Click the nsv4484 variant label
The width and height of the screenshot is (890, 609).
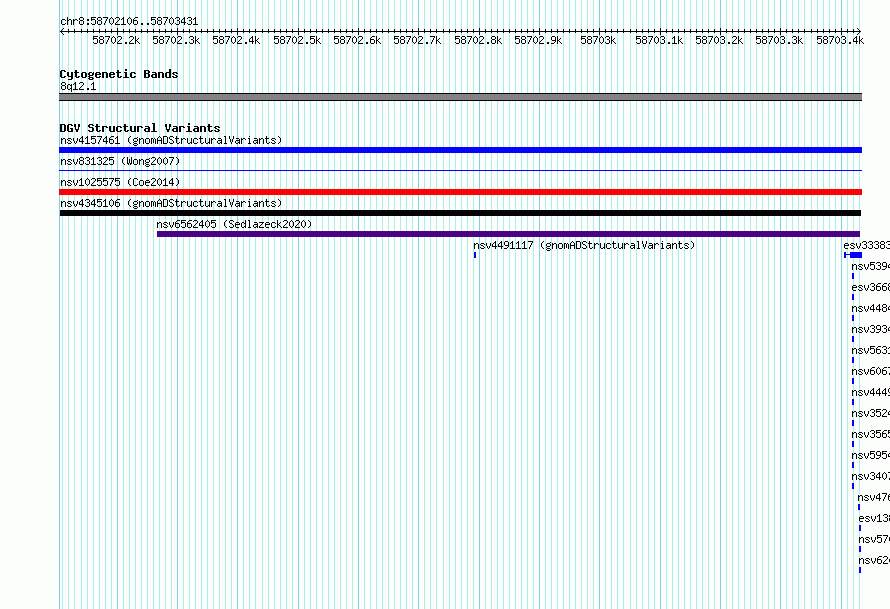pos(870,308)
